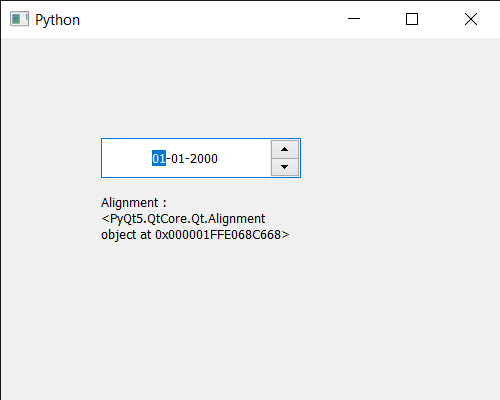
Task: Decrease the date with the down arrow
Action: [x=285, y=167]
